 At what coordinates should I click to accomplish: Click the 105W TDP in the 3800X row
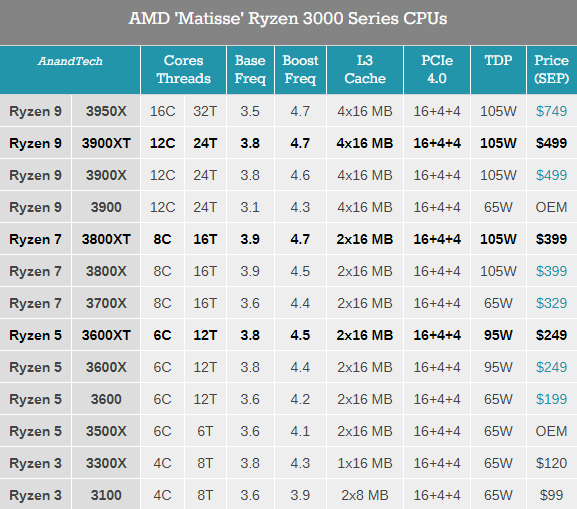coord(498,271)
